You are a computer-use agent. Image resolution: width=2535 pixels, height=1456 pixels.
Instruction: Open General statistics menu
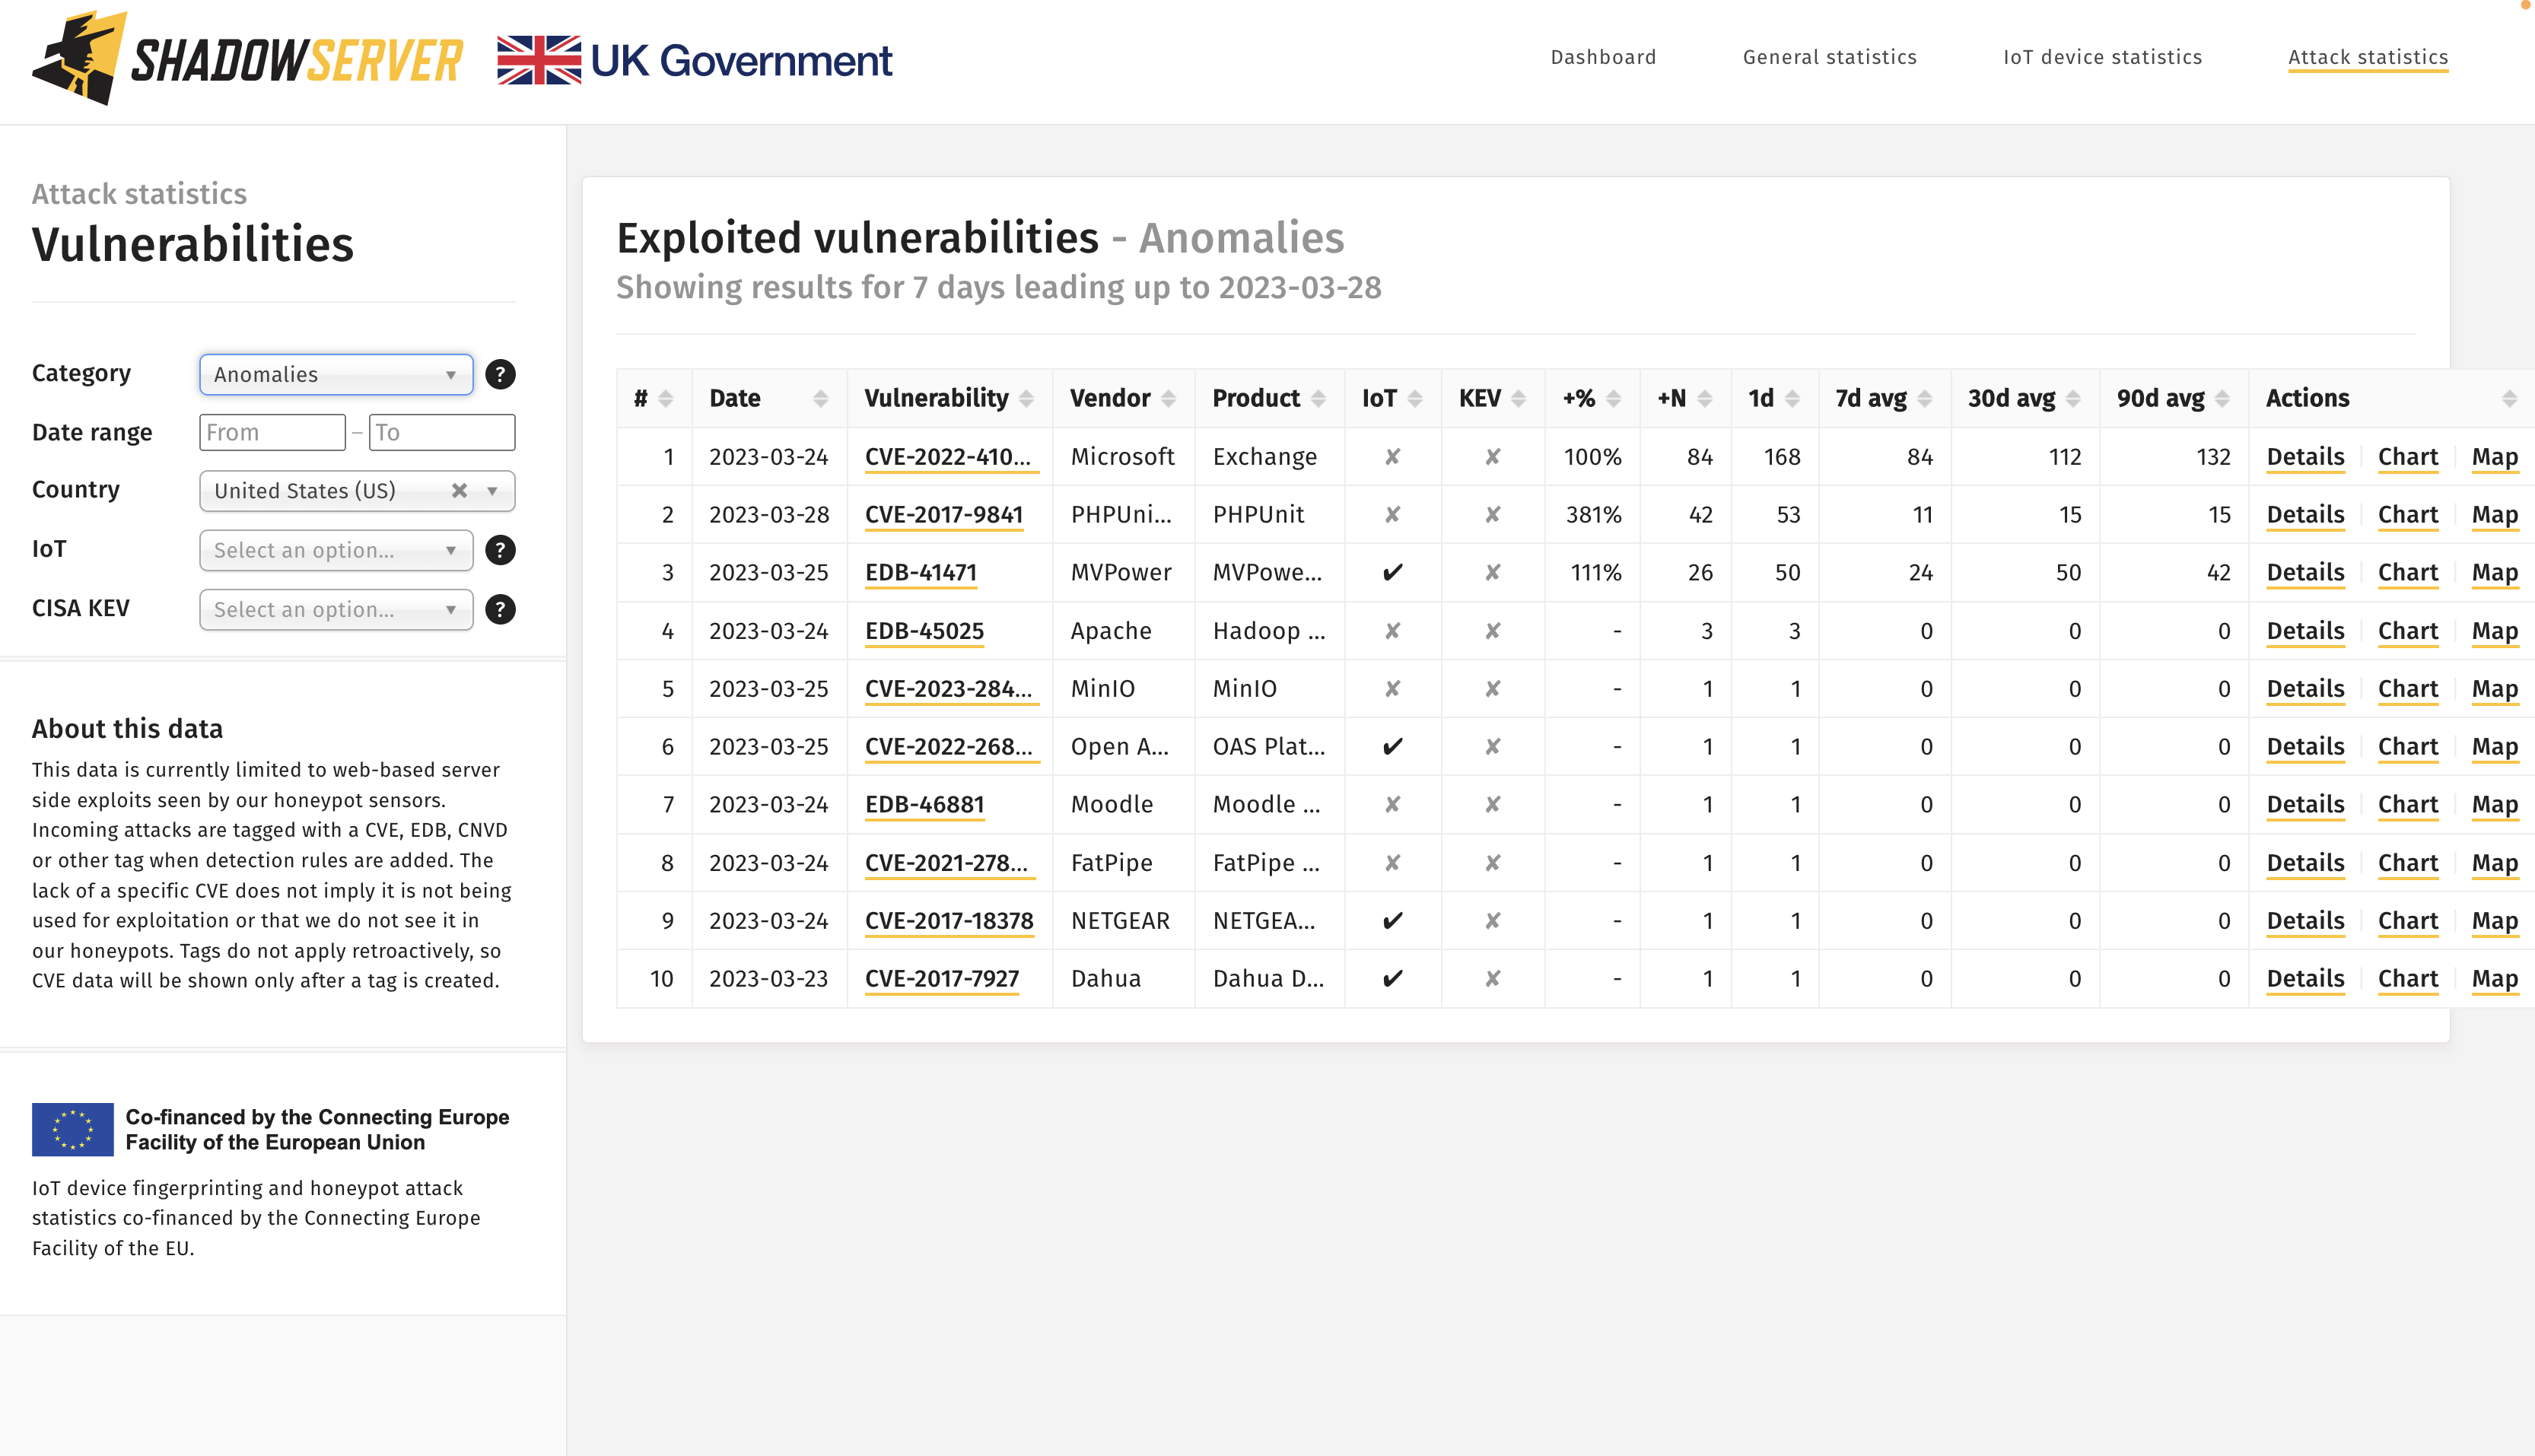(x=1829, y=57)
